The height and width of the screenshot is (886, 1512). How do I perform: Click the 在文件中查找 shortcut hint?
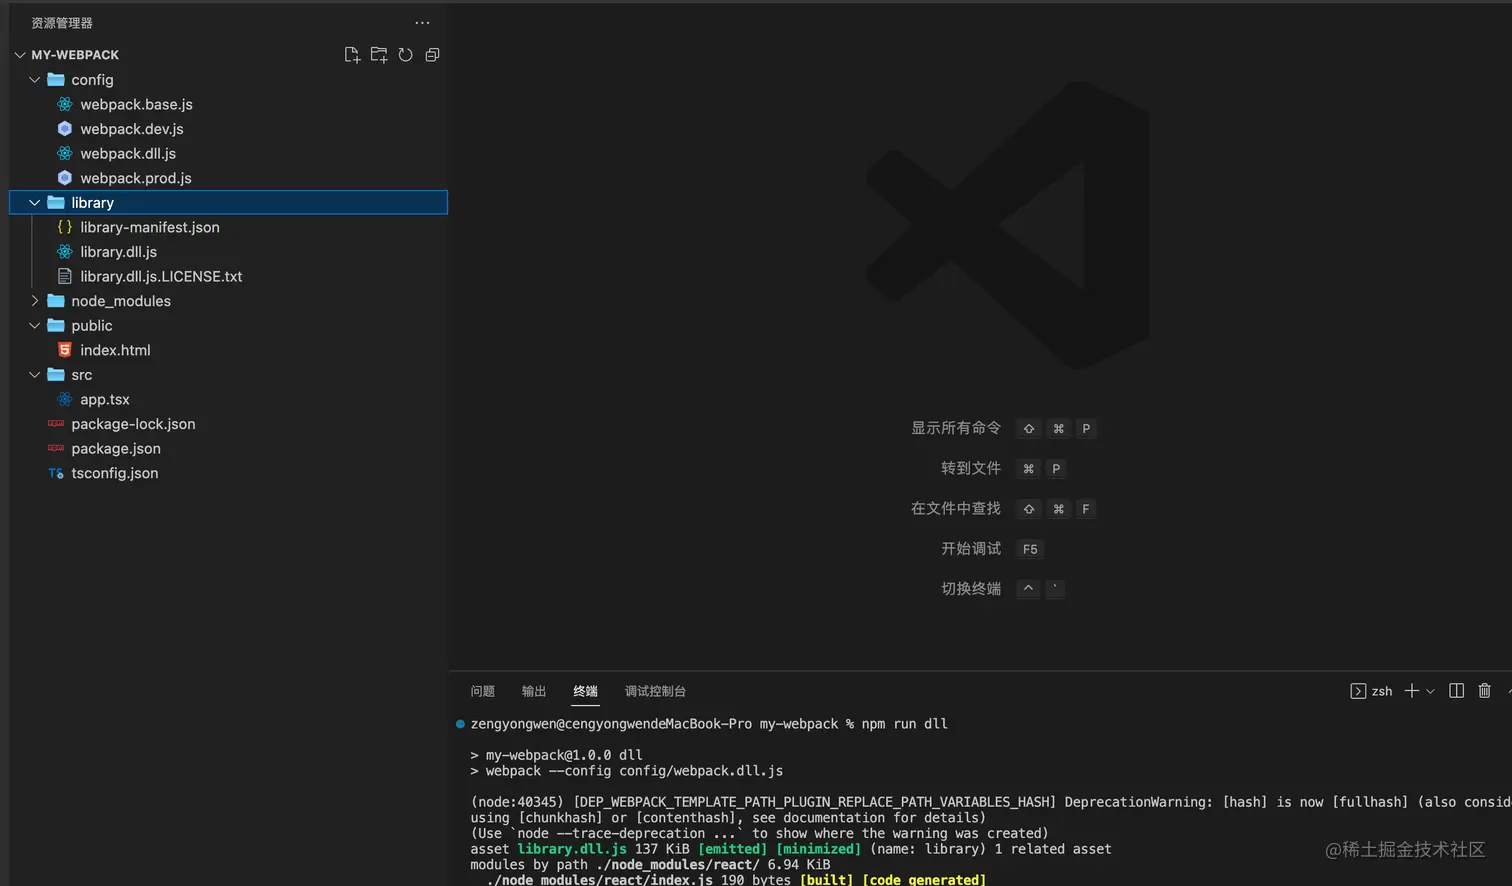956,508
